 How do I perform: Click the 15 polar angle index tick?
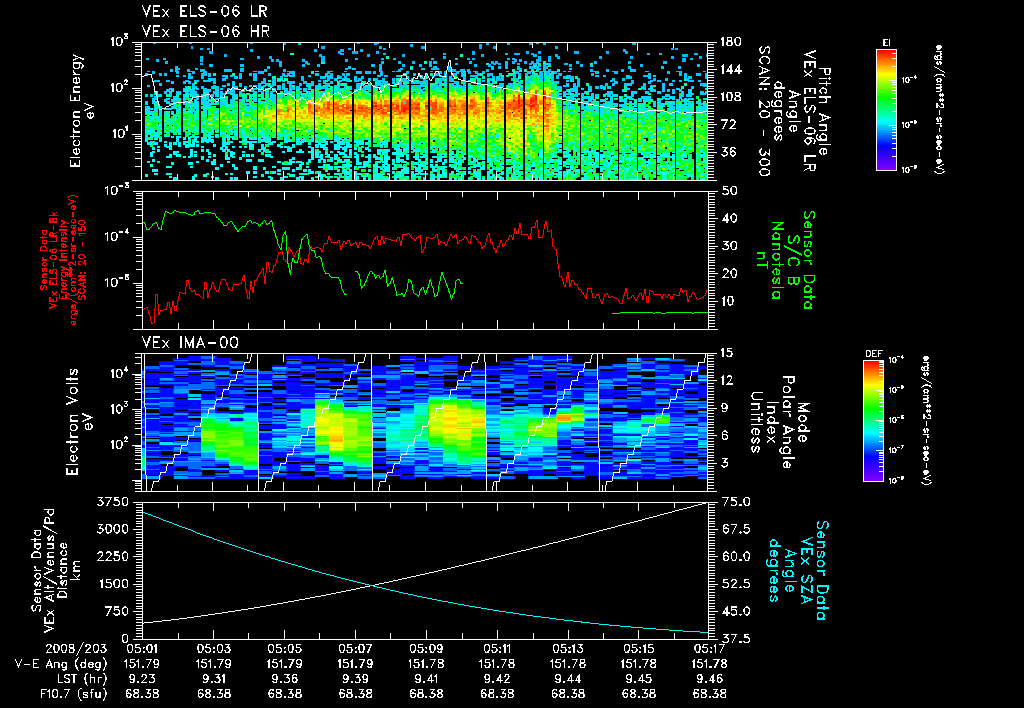[x=727, y=353]
